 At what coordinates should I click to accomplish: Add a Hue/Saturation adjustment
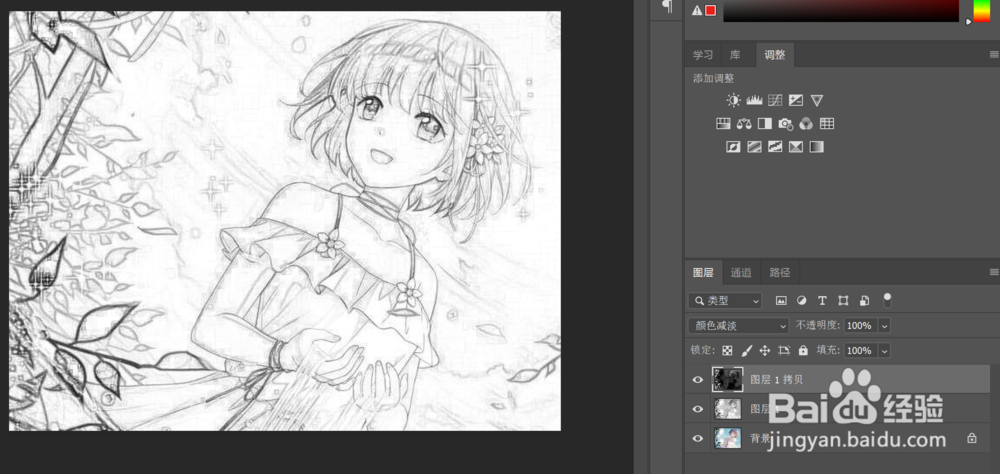tap(723, 124)
